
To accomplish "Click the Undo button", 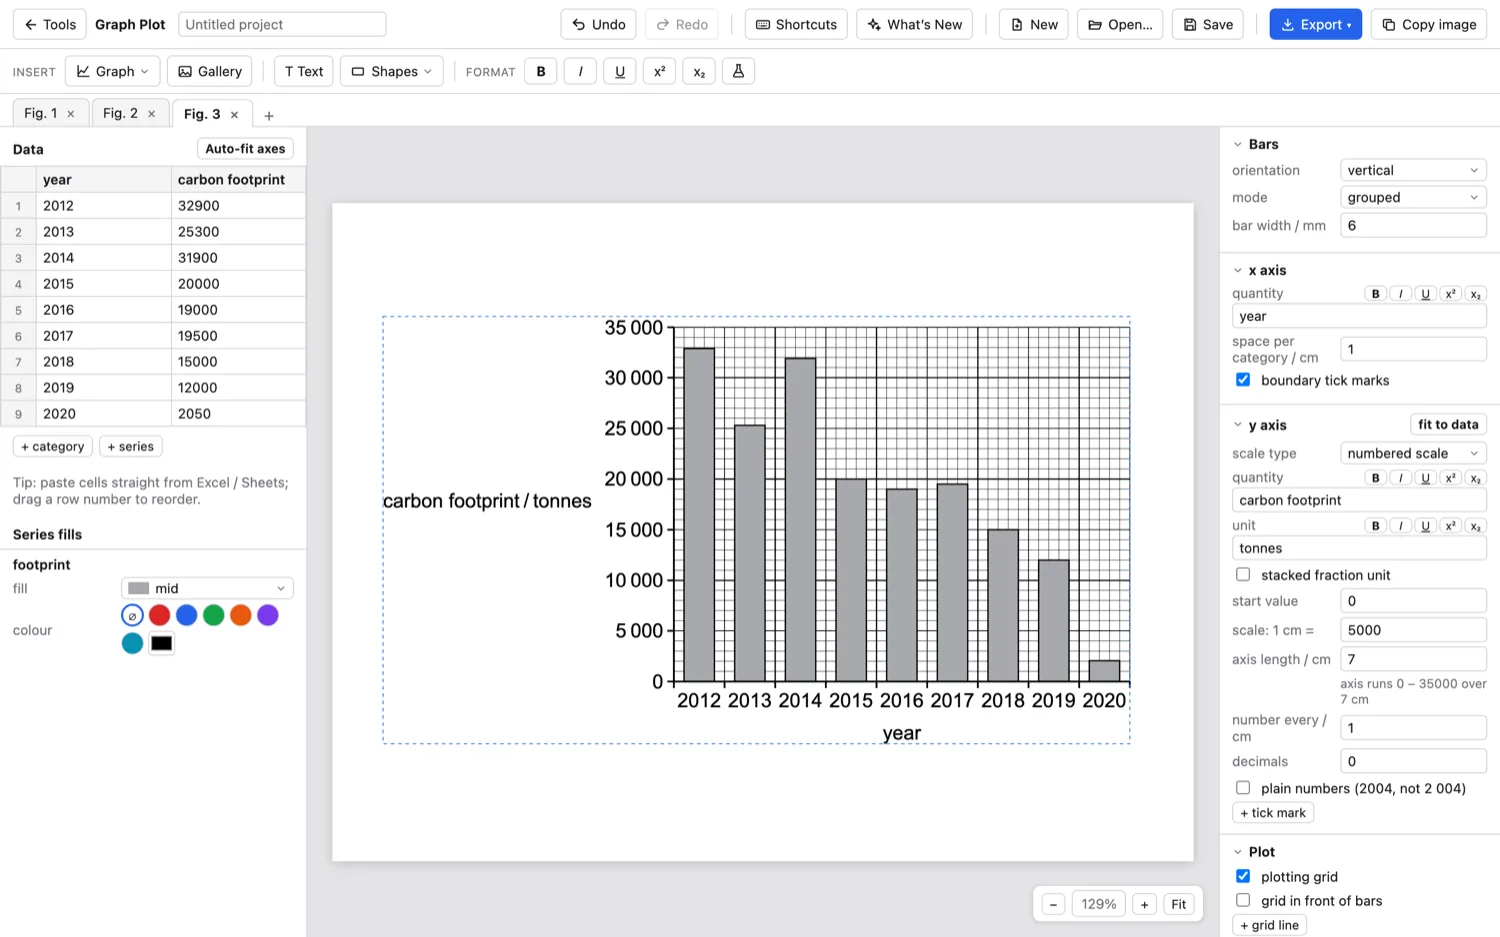I will [598, 24].
